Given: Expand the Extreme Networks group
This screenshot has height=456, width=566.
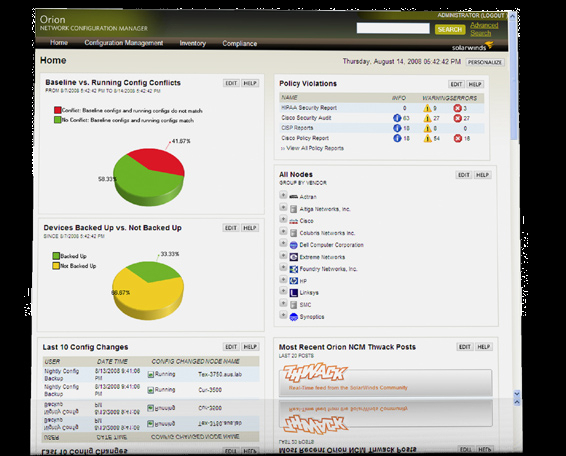Looking at the screenshot, I should coord(283,256).
